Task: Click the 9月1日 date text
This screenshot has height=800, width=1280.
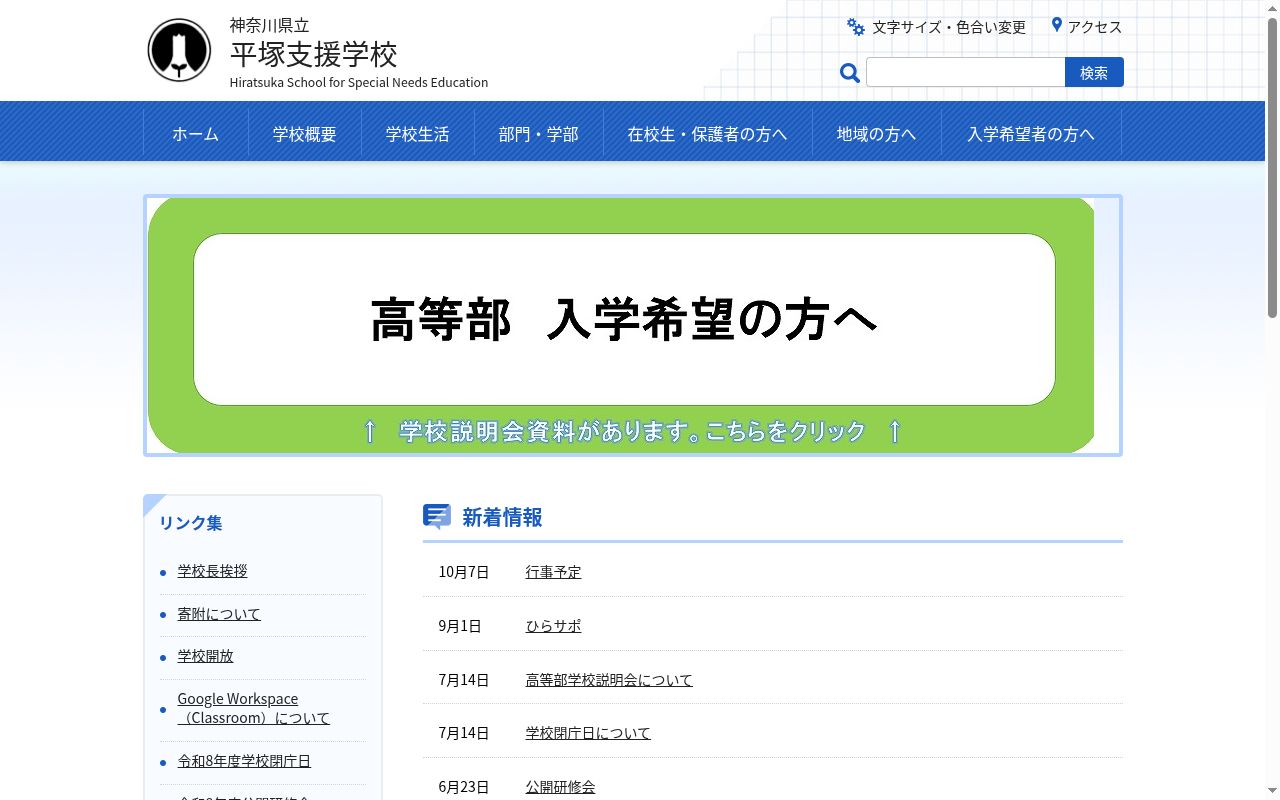Action: [460, 626]
